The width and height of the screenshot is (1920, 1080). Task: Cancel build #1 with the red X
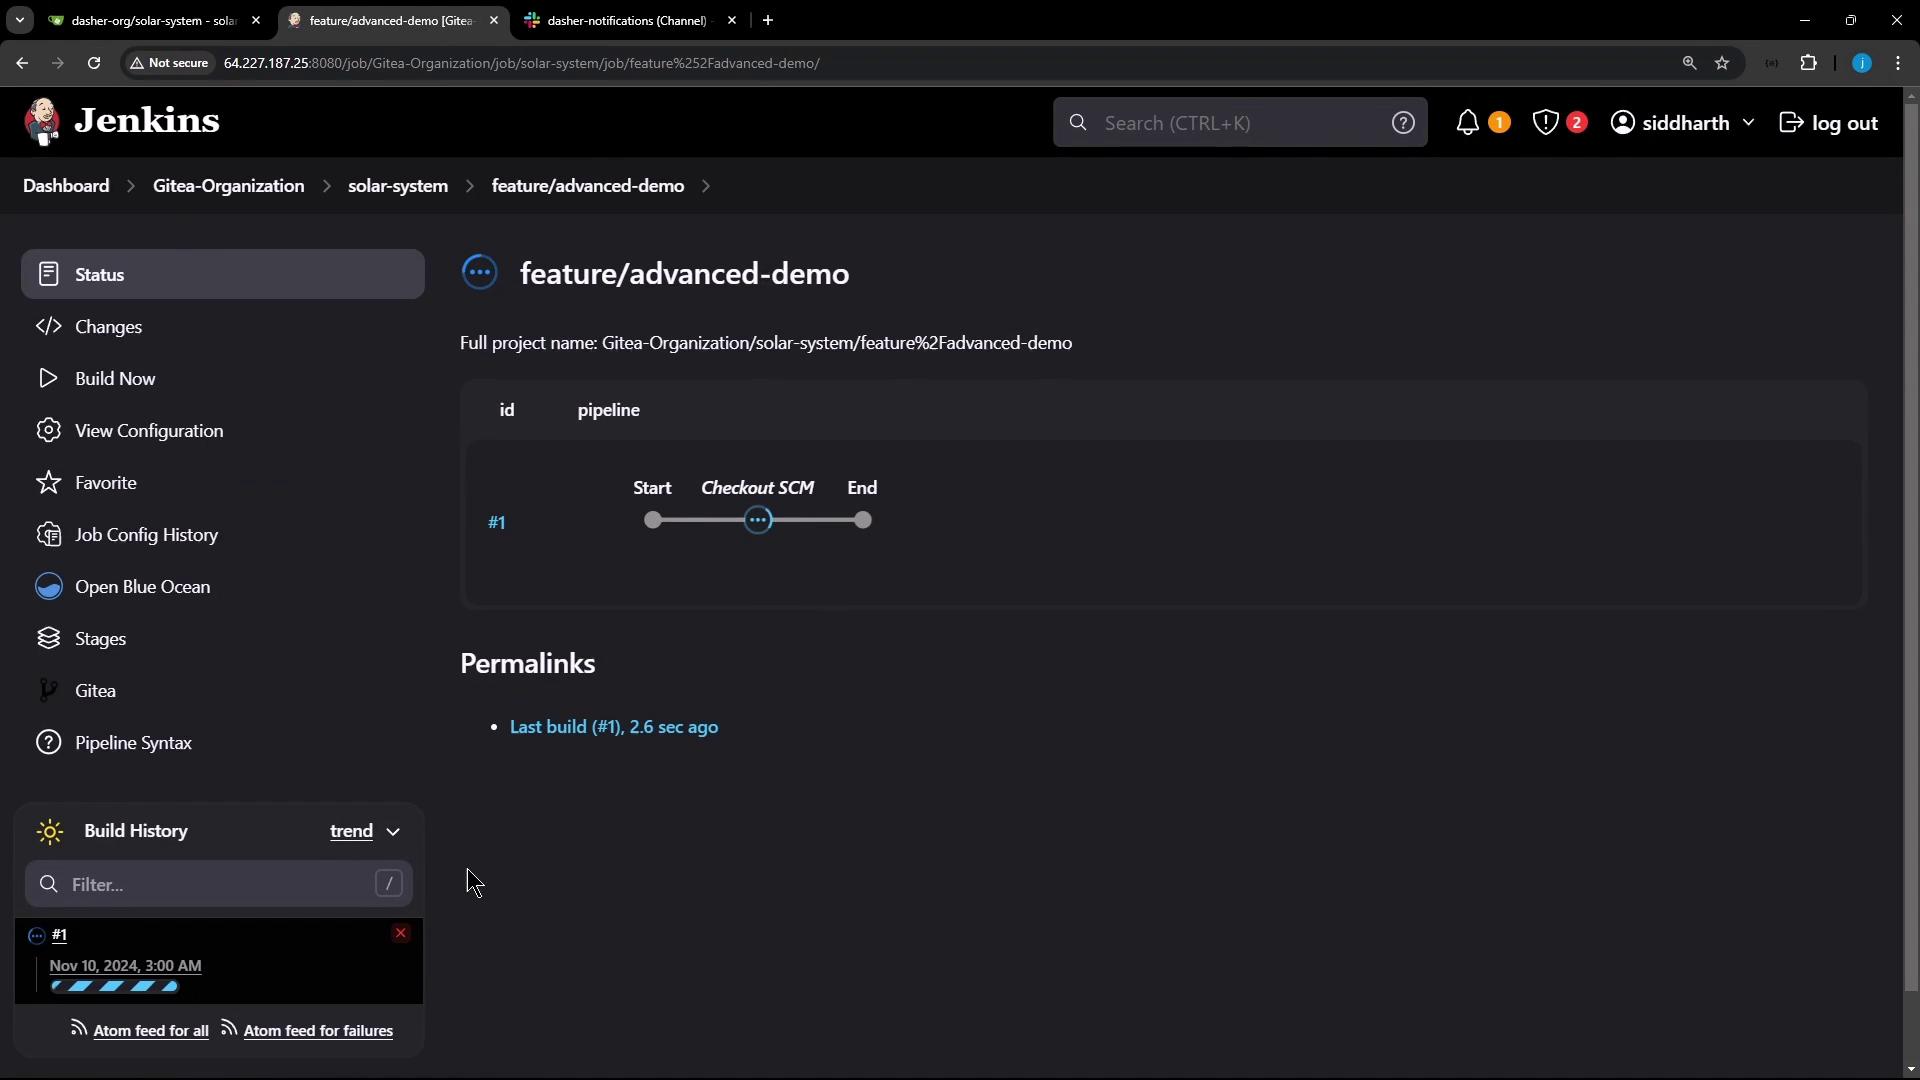(401, 933)
